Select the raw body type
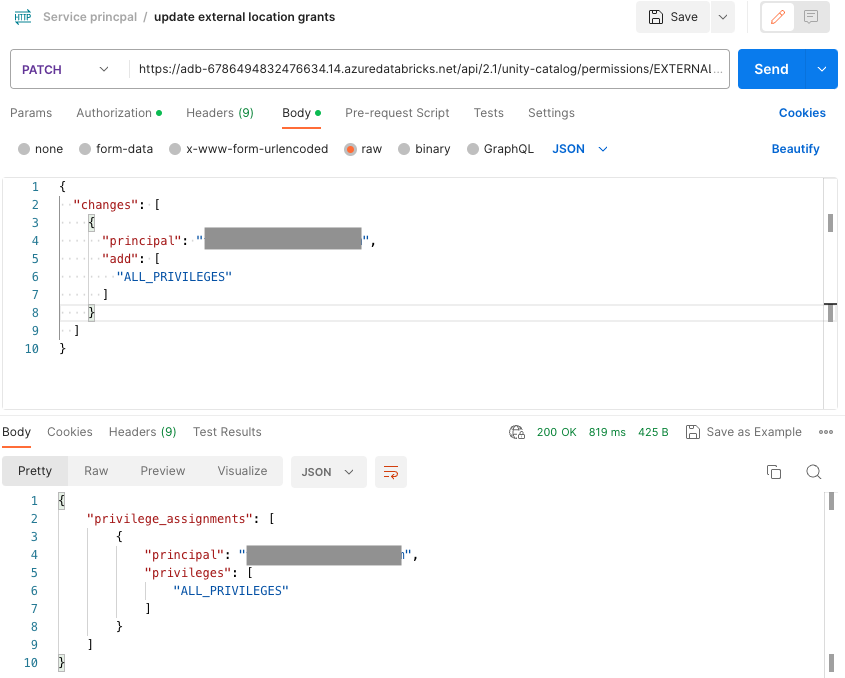 (350, 149)
